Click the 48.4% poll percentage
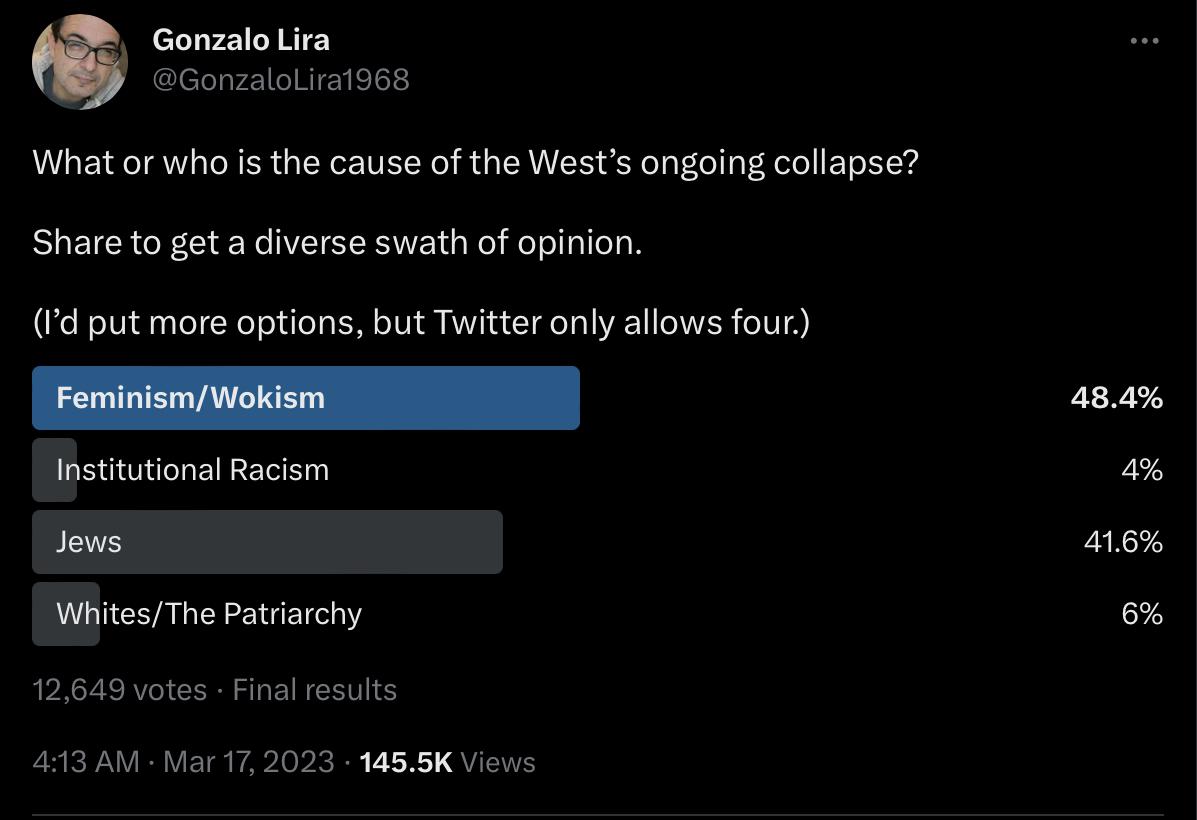Screen dimensions: 1197x820 coord(1116,398)
